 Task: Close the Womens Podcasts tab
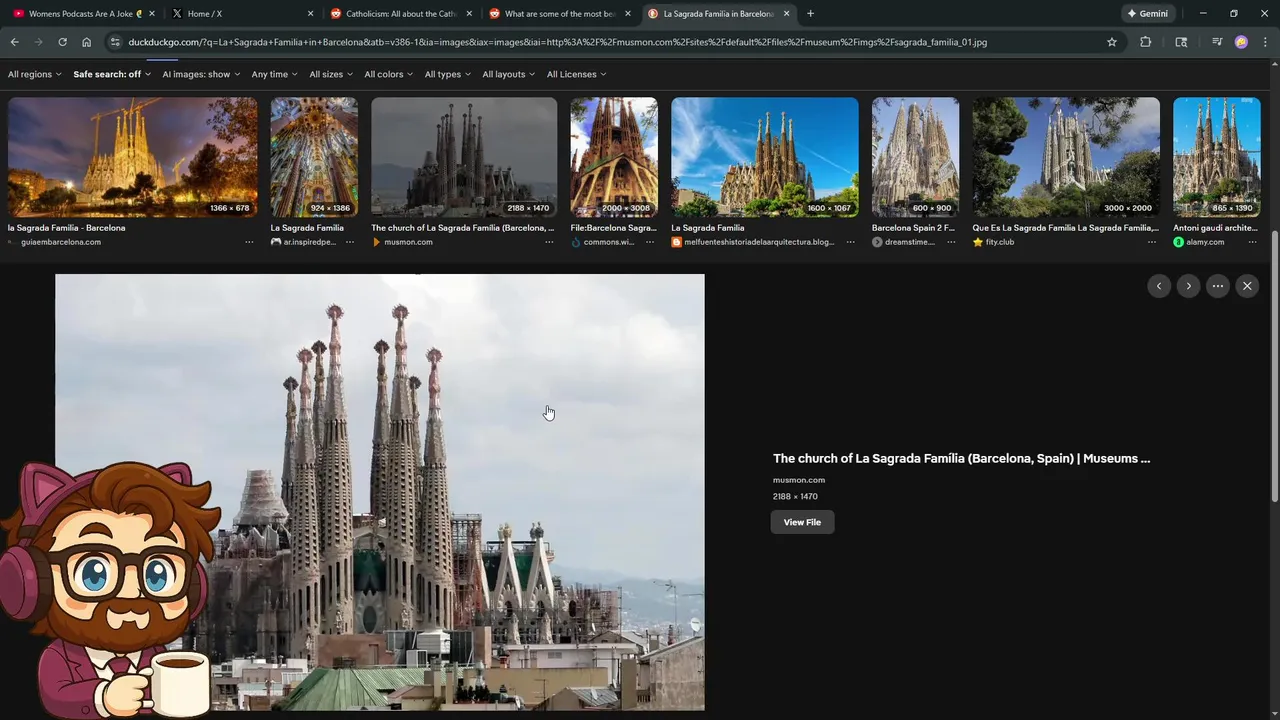coord(152,14)
